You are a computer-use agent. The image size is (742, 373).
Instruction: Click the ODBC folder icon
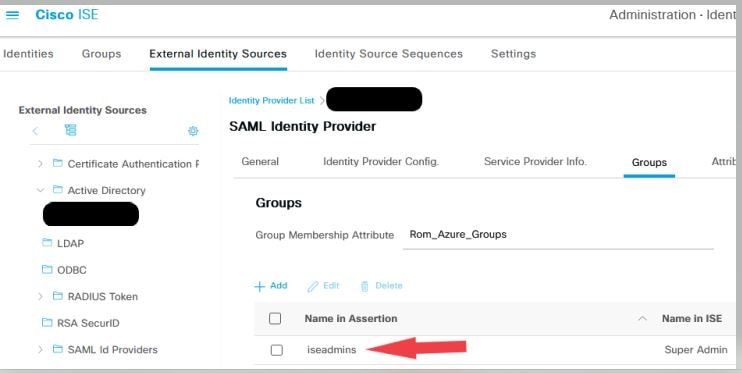pos(47,269)
